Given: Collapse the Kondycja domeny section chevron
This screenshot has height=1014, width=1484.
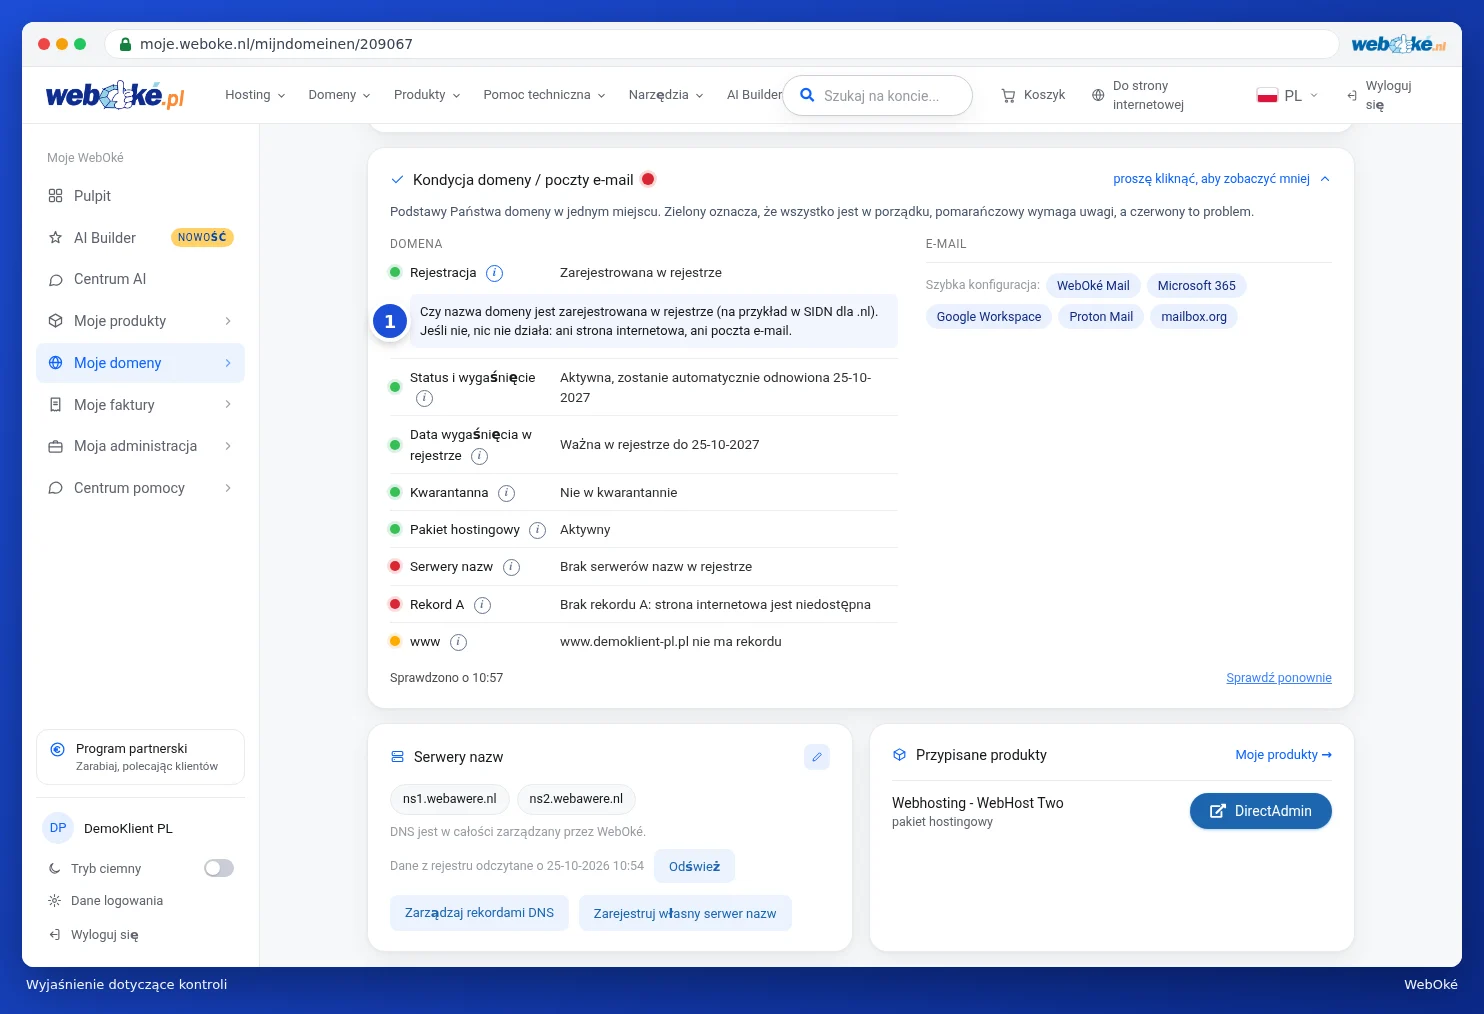Looking at the screenshot, I should pyautogui.click(x=1325, y=179).
